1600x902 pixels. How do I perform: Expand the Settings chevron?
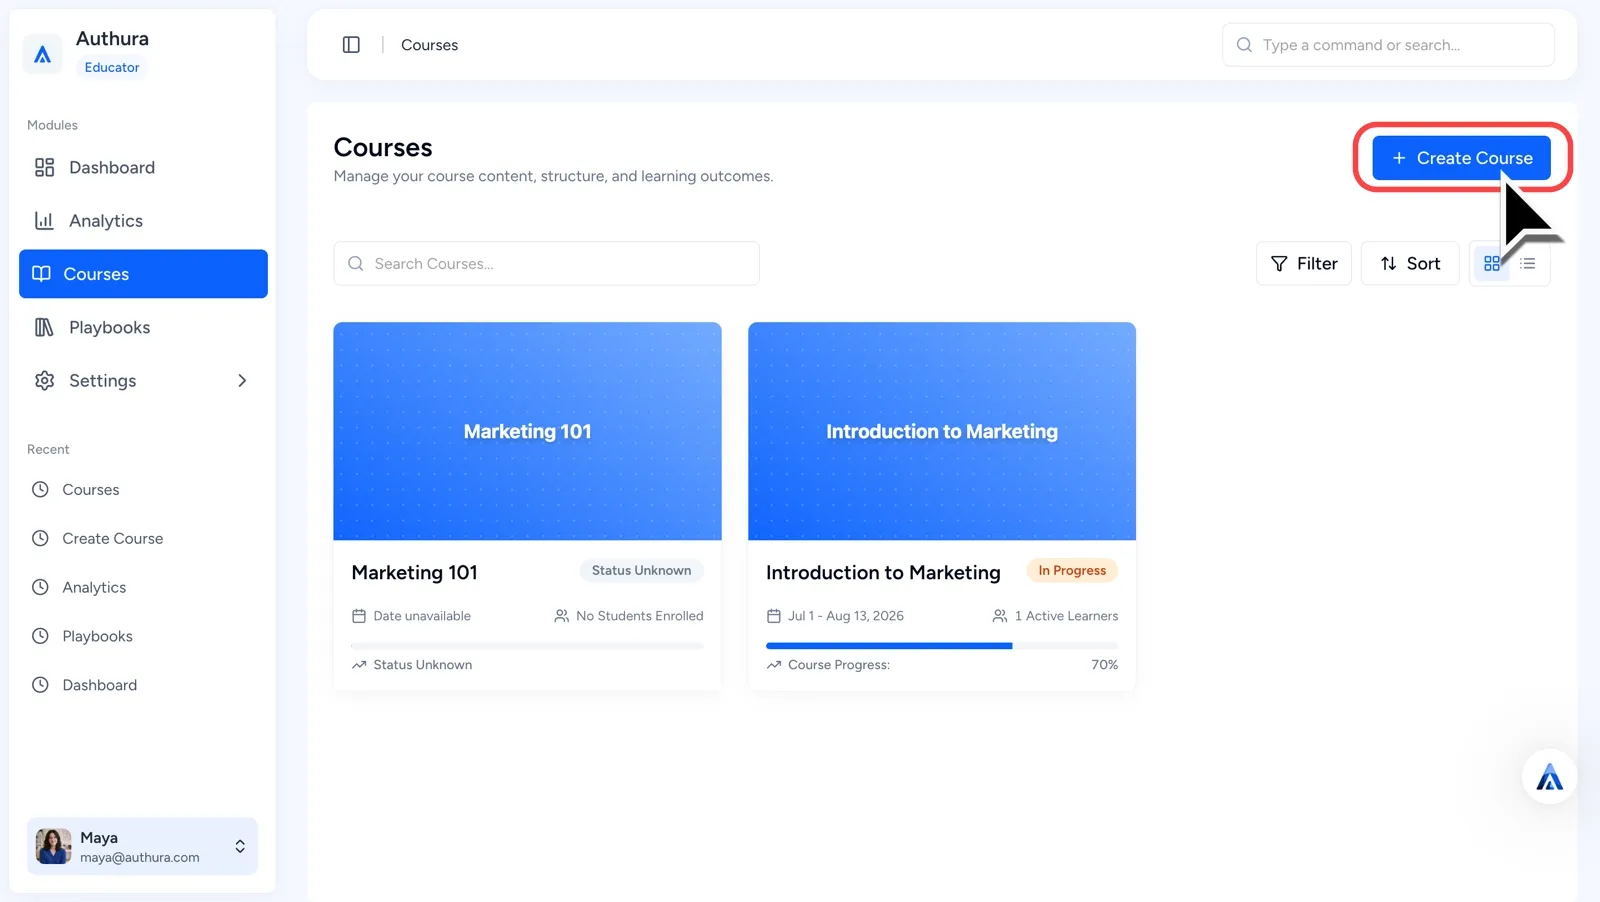(x=242, y=381)
